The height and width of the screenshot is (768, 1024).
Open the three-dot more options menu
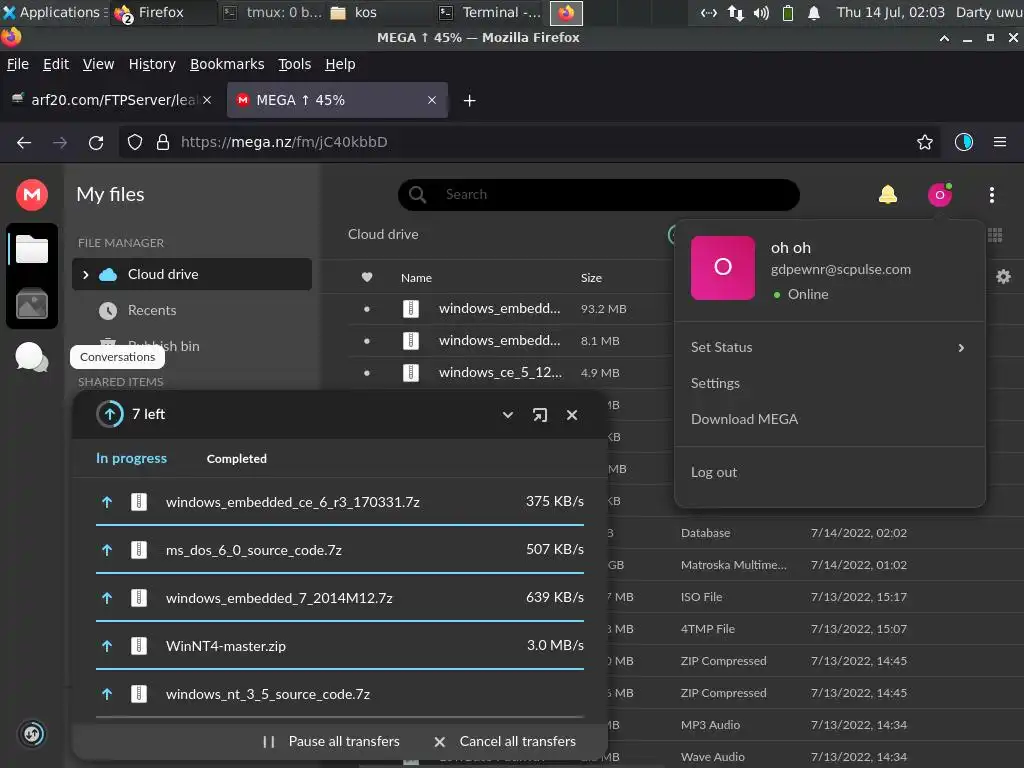click(991, 195)
